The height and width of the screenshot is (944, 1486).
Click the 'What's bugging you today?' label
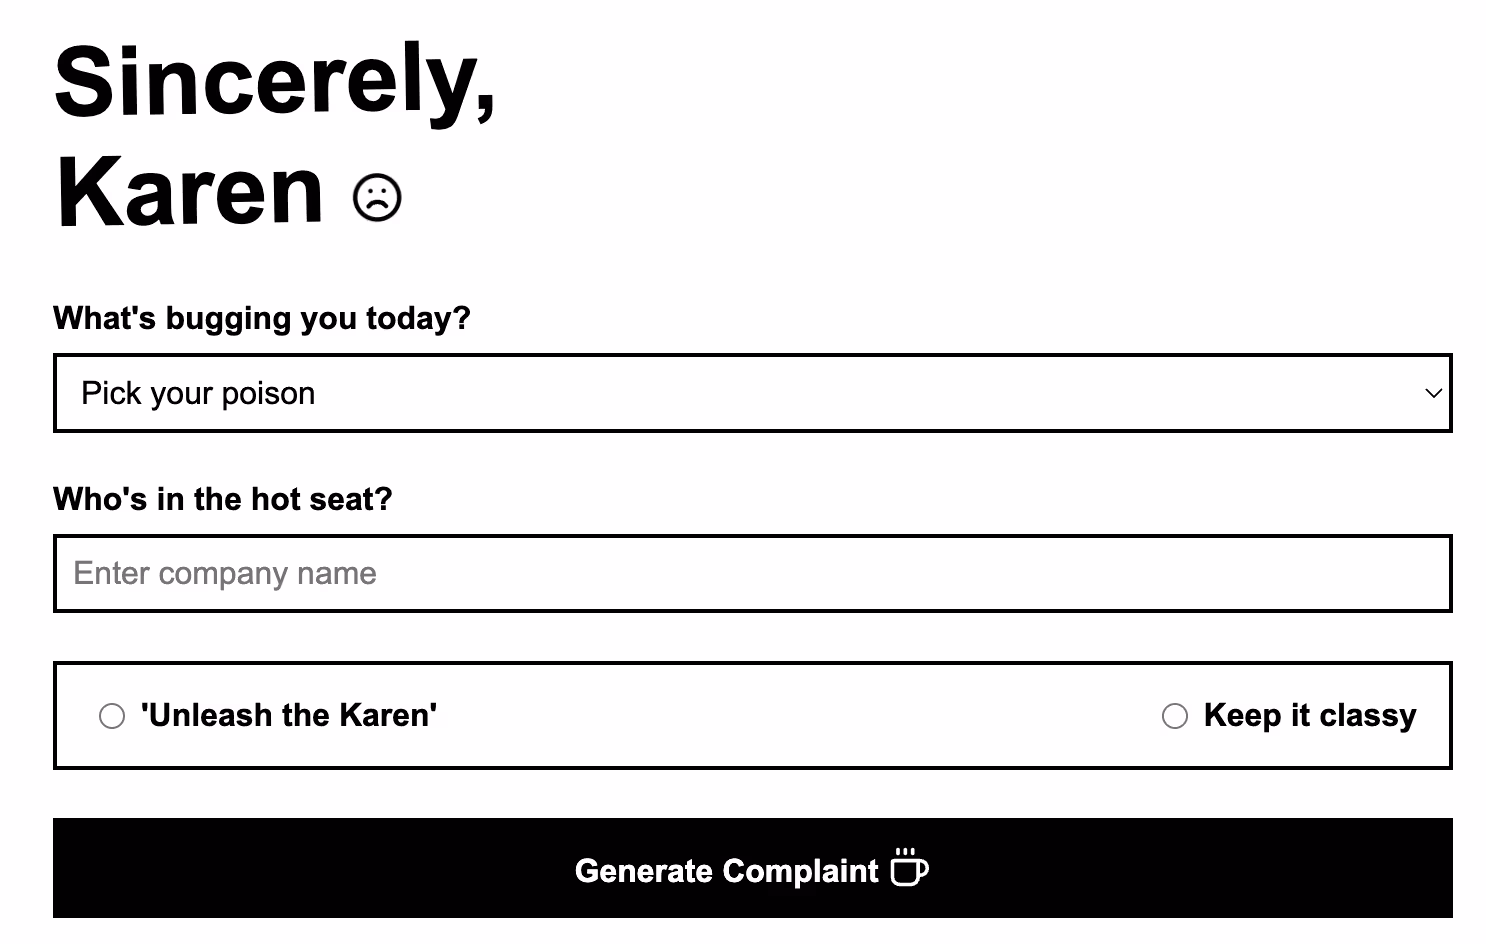click(261, 318)
